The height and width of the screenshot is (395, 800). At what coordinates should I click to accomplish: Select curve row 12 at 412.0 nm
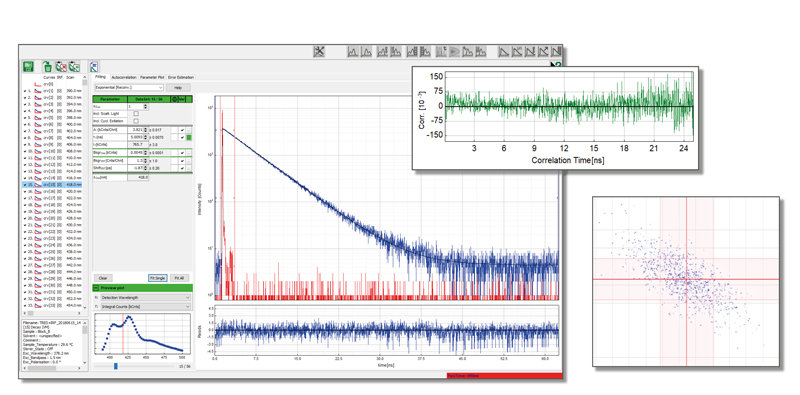point(52,164)
